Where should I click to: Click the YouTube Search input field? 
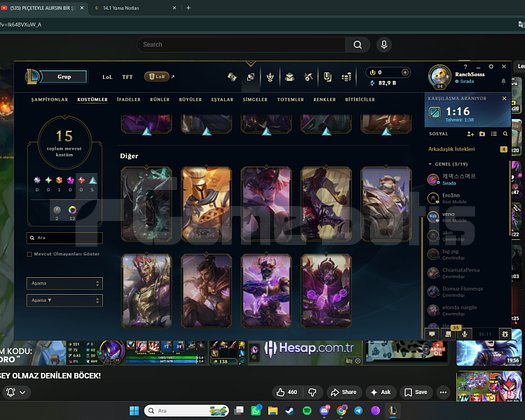(241, 45)
